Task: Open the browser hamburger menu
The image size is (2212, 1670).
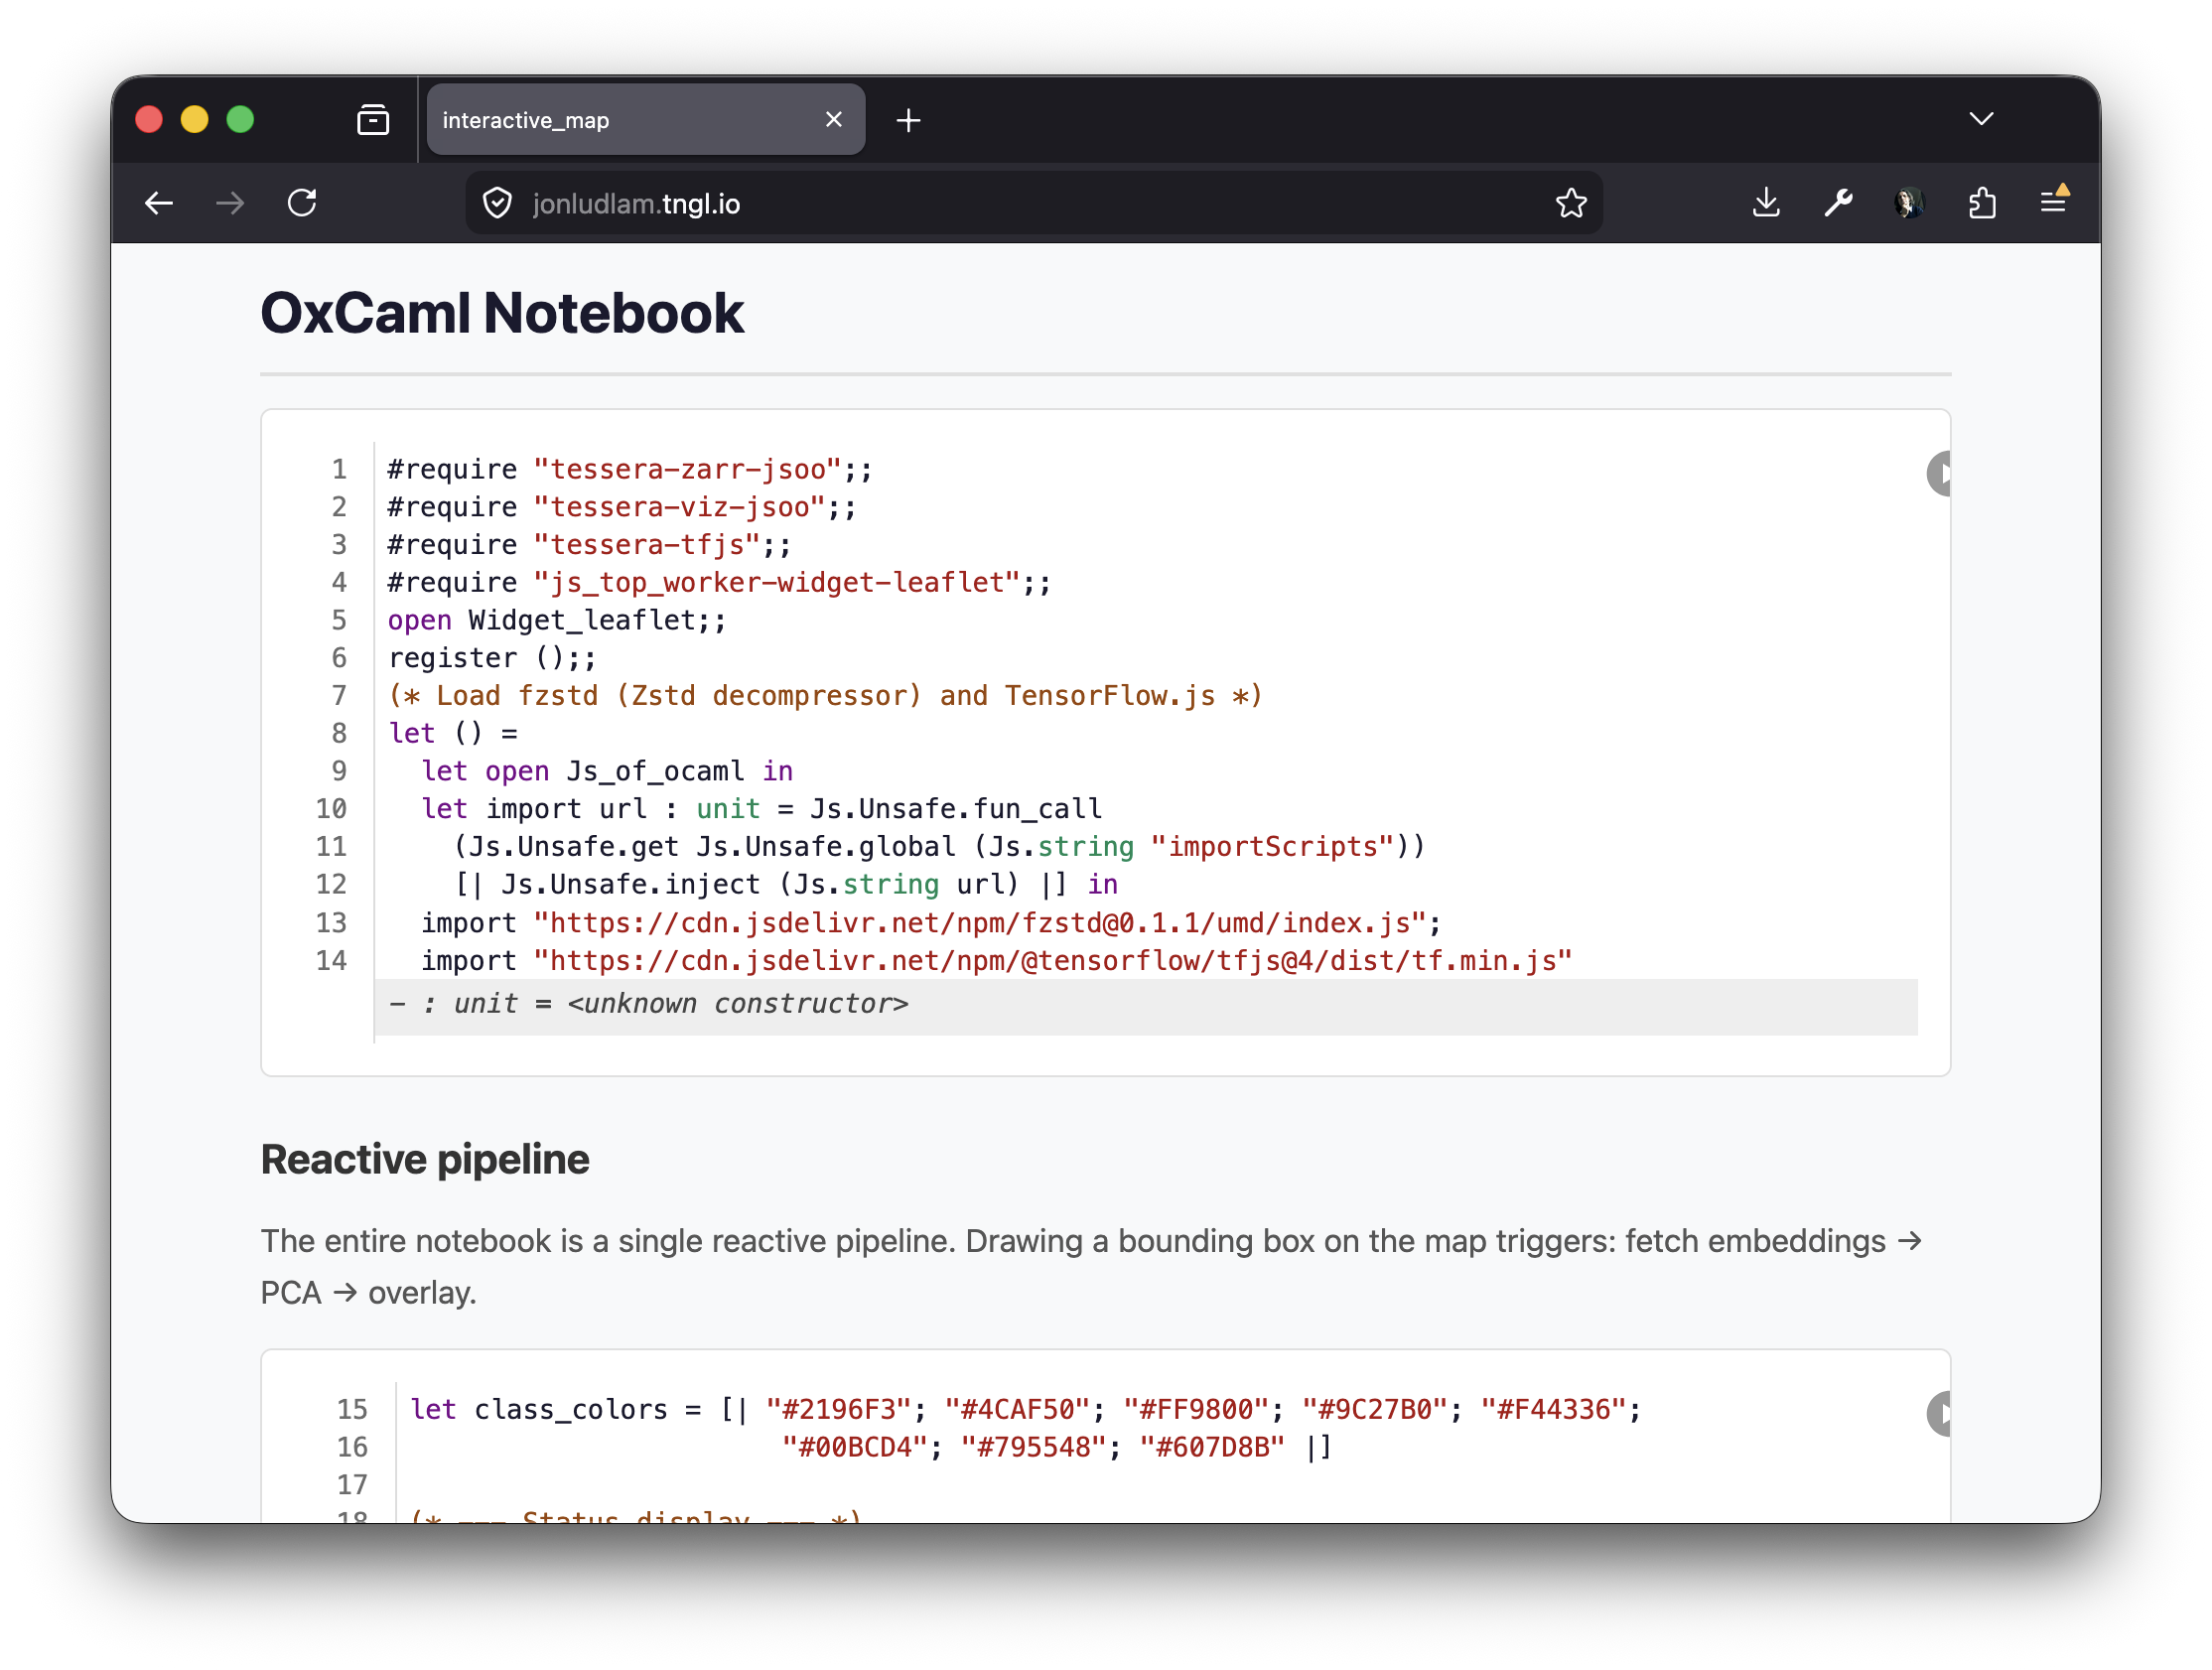Action: point(2053,202)
